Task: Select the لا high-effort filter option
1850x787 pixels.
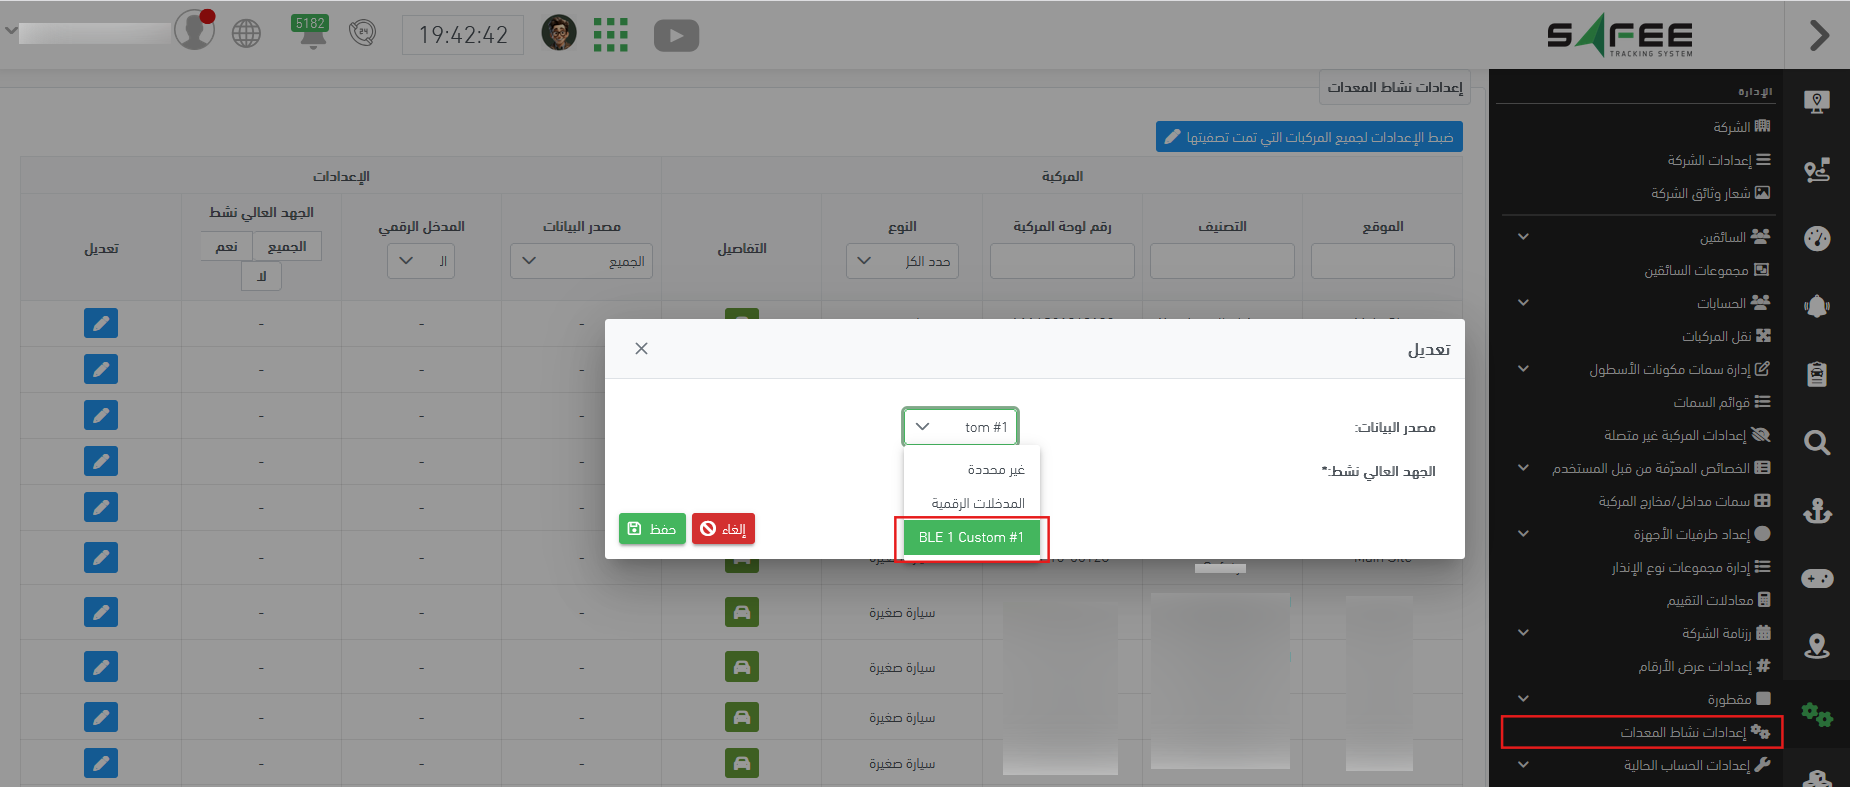Action: tap(261, 276)
